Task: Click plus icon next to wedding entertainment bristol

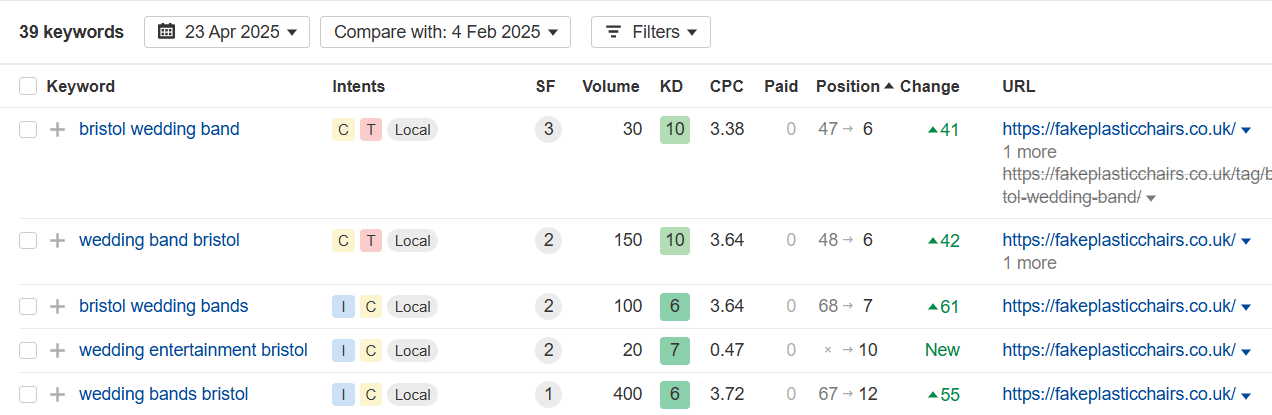Action: [x=58, y=351]
